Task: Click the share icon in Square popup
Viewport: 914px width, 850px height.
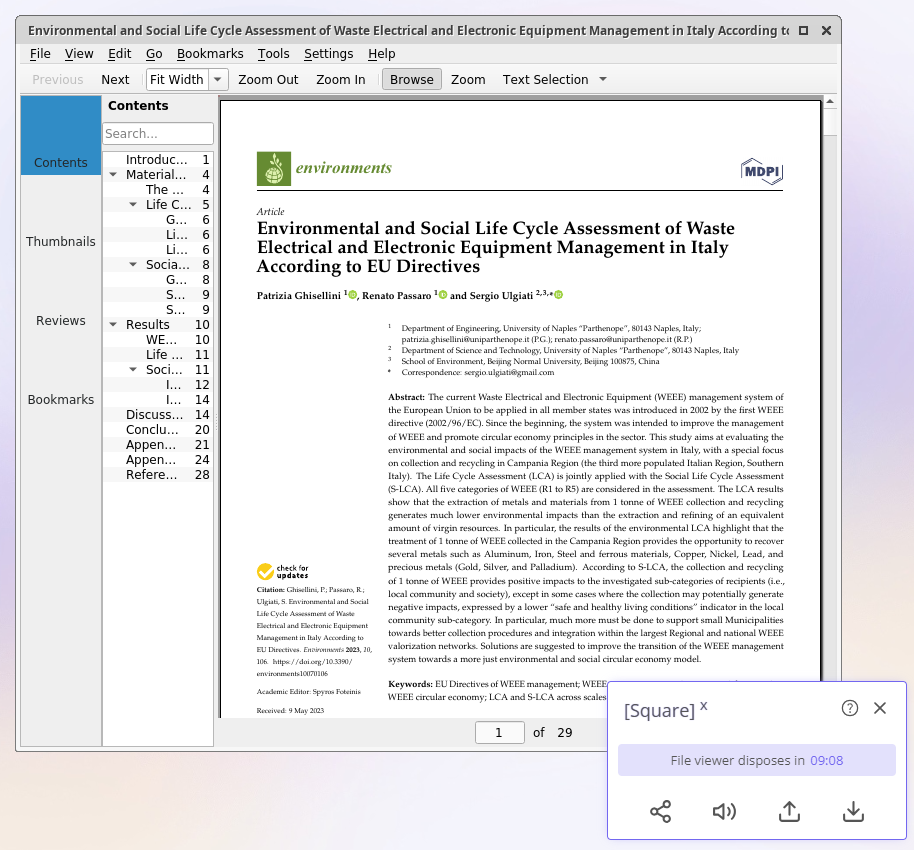Action: pos(660,812)
